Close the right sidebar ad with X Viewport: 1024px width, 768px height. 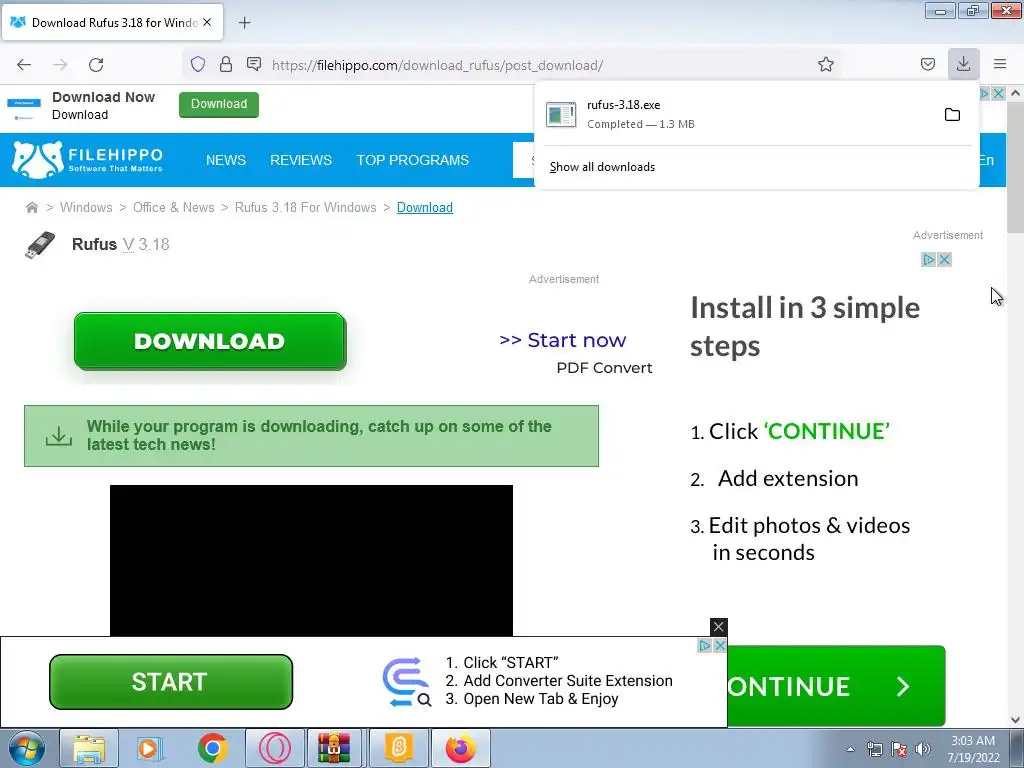pos(944,260)
